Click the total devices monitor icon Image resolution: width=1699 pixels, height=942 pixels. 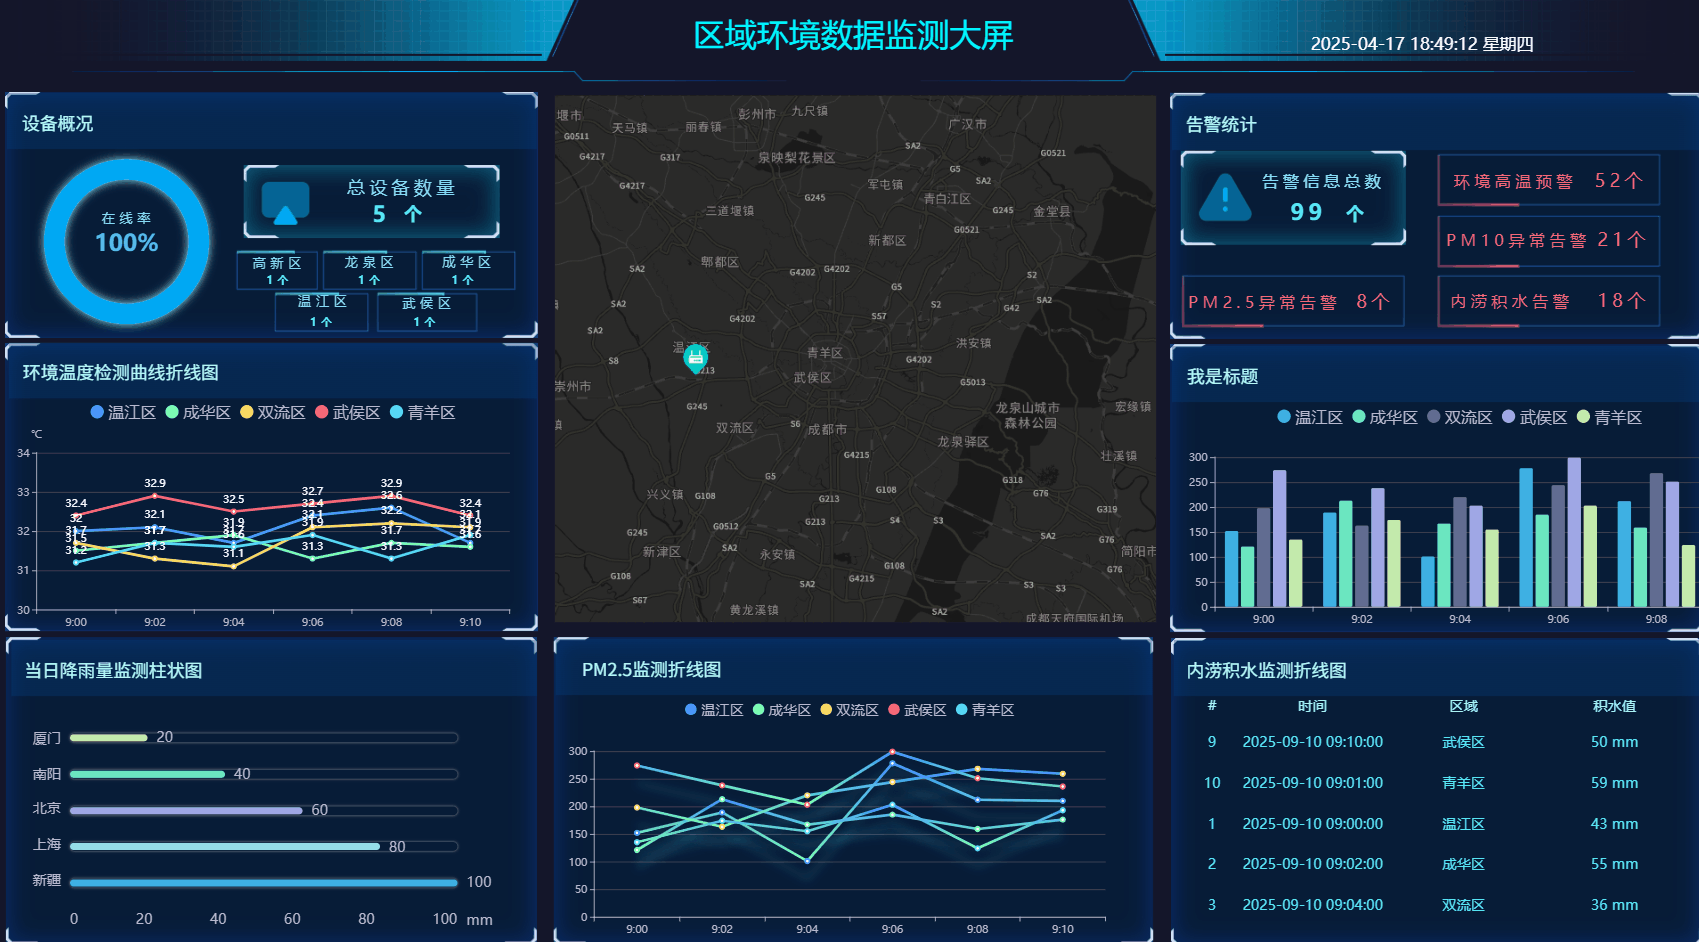285,202
